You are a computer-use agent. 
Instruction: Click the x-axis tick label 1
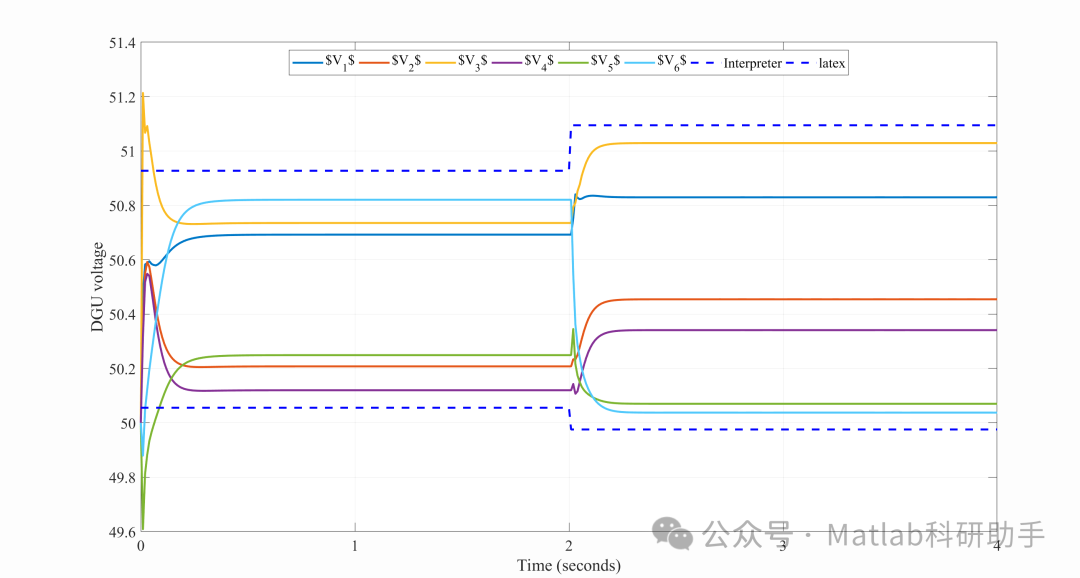tap(355, 546)
